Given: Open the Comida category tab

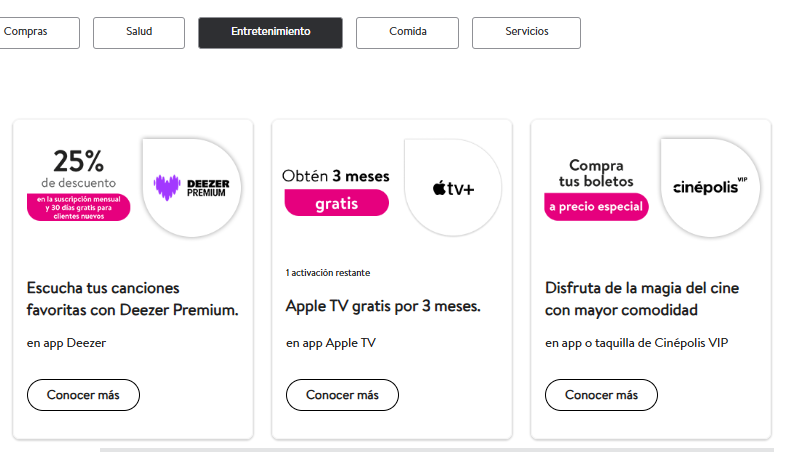Looking at the screenshot, I should point(407,32).
